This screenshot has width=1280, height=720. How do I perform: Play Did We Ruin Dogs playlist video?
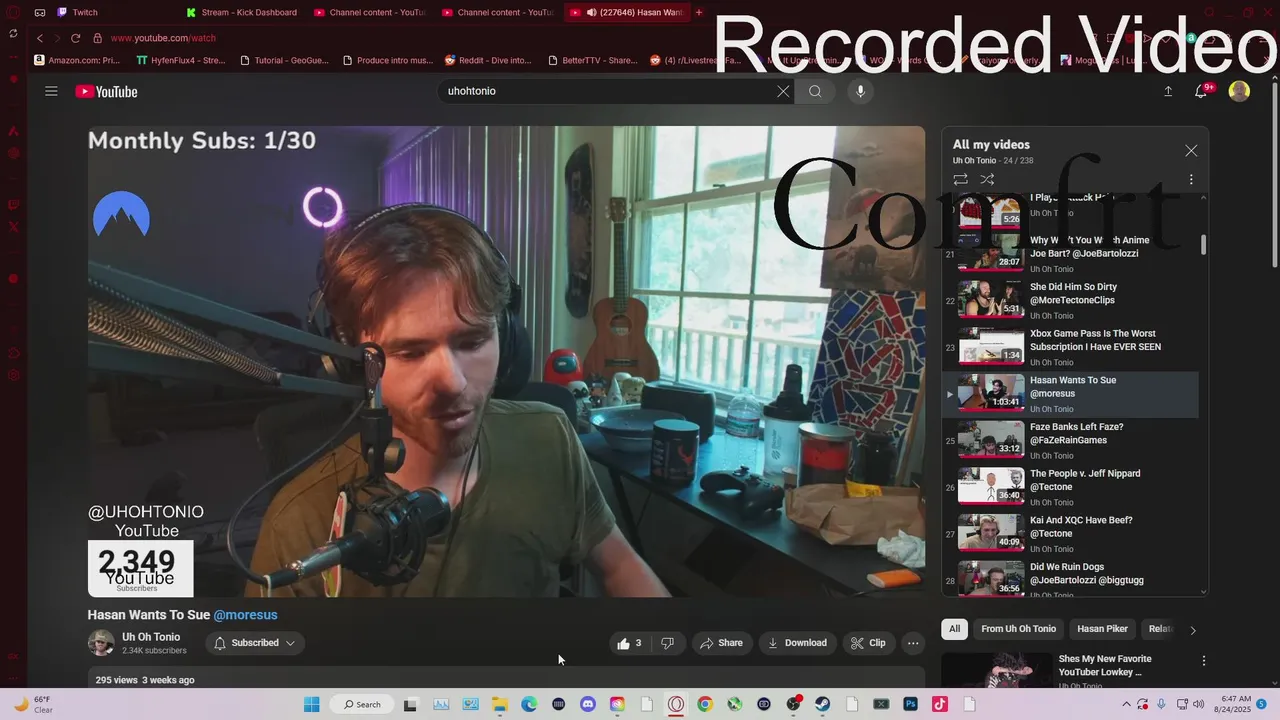coord(1071,580)
